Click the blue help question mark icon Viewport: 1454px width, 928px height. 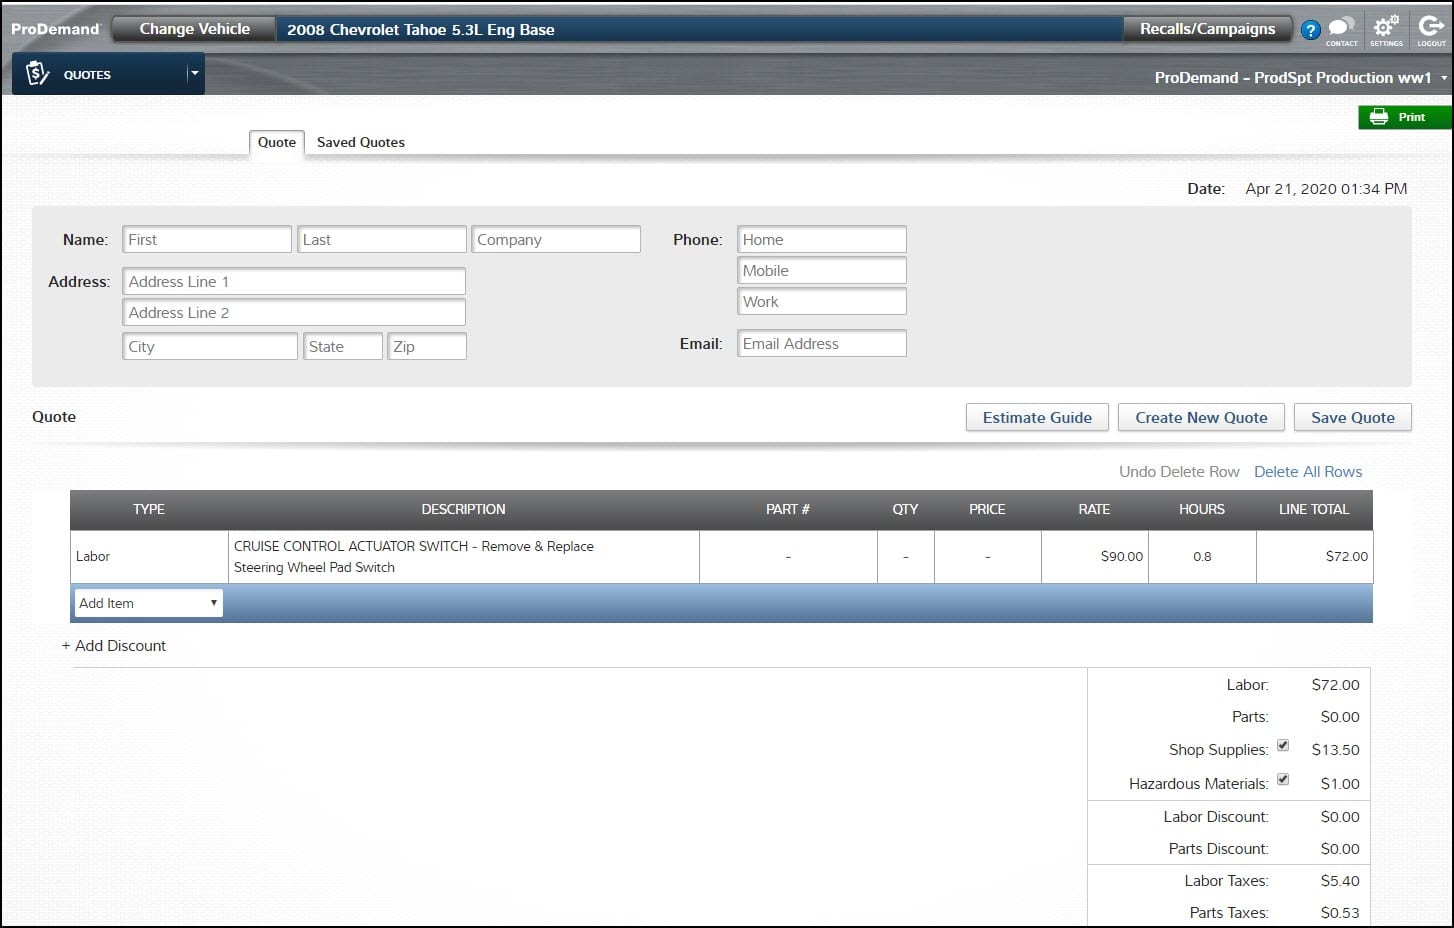click(x=1310, y=30)
